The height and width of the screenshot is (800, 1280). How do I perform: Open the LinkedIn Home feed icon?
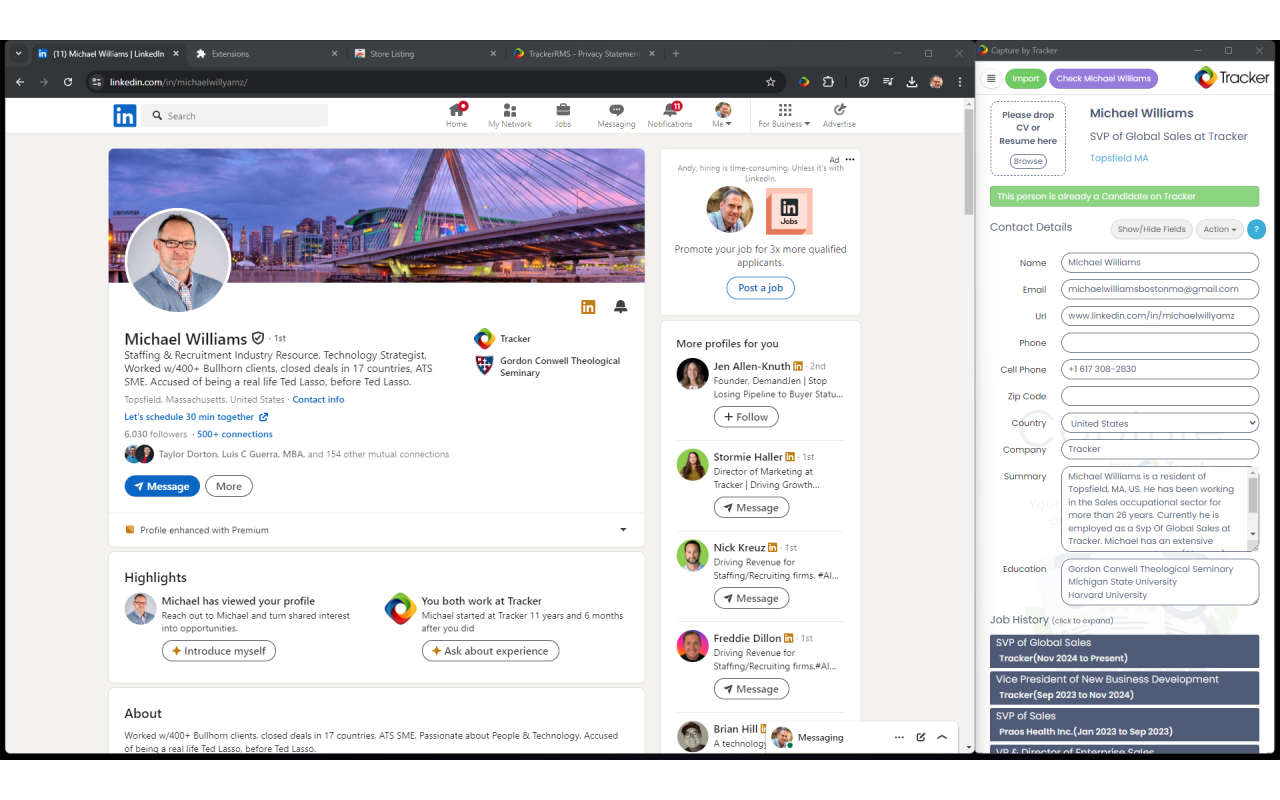[x=457, y=115]
